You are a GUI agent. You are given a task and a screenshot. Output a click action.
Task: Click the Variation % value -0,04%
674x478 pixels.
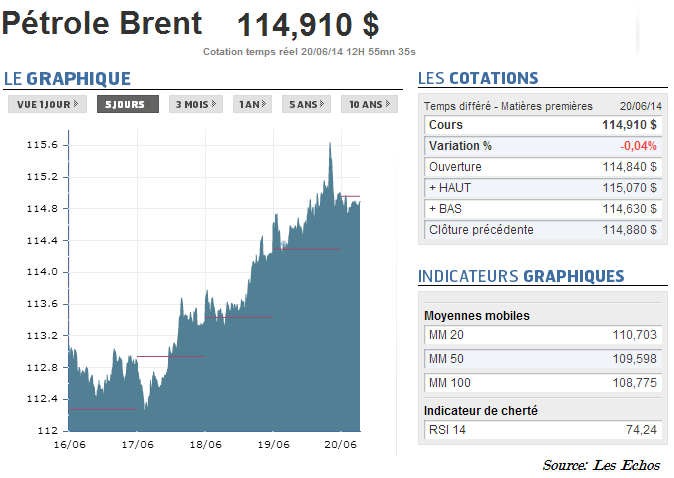638,146
